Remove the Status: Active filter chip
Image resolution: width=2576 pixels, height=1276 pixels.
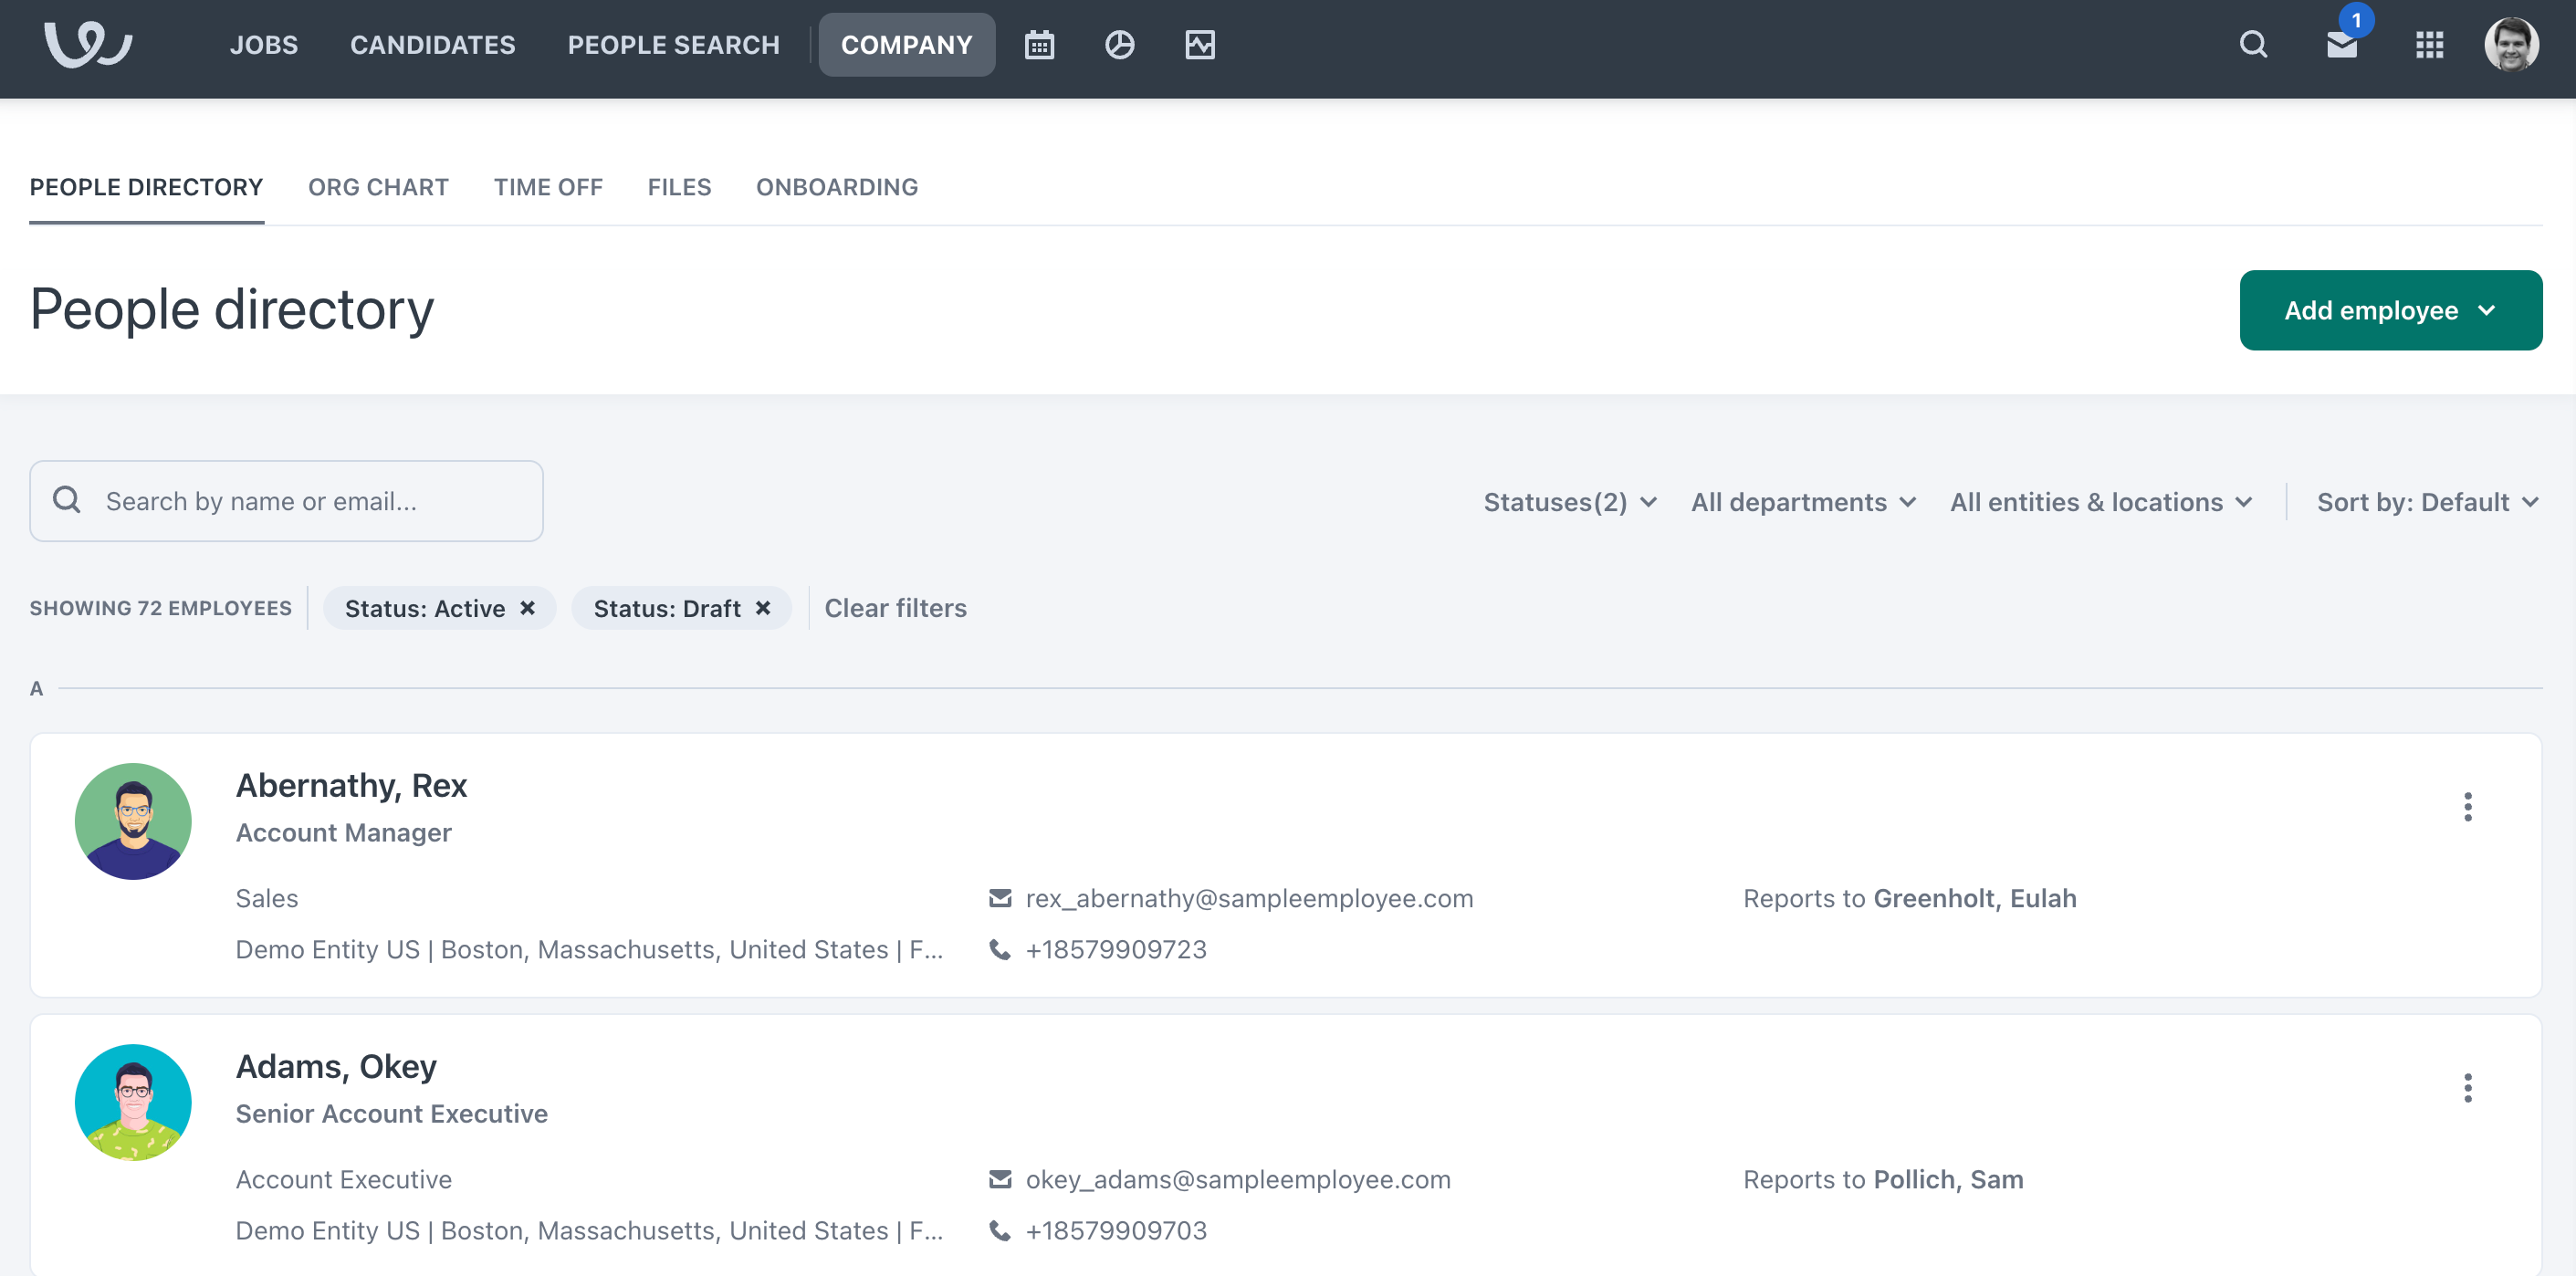click(x=527, y=608)
